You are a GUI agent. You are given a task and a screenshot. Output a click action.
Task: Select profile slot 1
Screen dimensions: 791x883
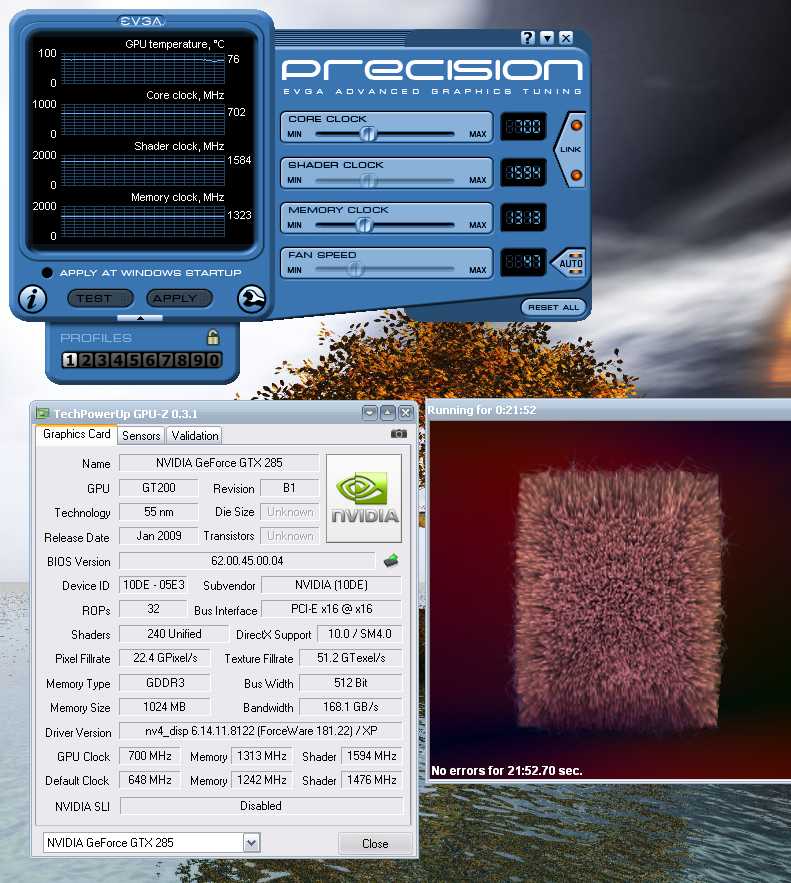pos(69,360)
